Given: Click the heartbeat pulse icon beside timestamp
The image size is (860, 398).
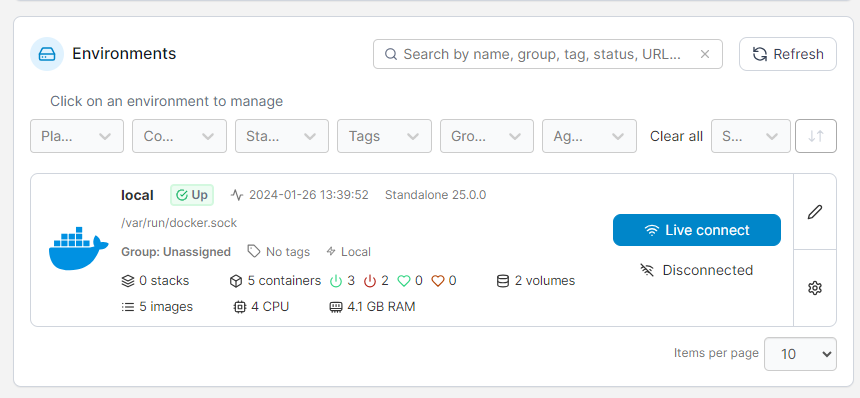Looking at the screenshot, I should pyautogui.click(x=237, y=195).
